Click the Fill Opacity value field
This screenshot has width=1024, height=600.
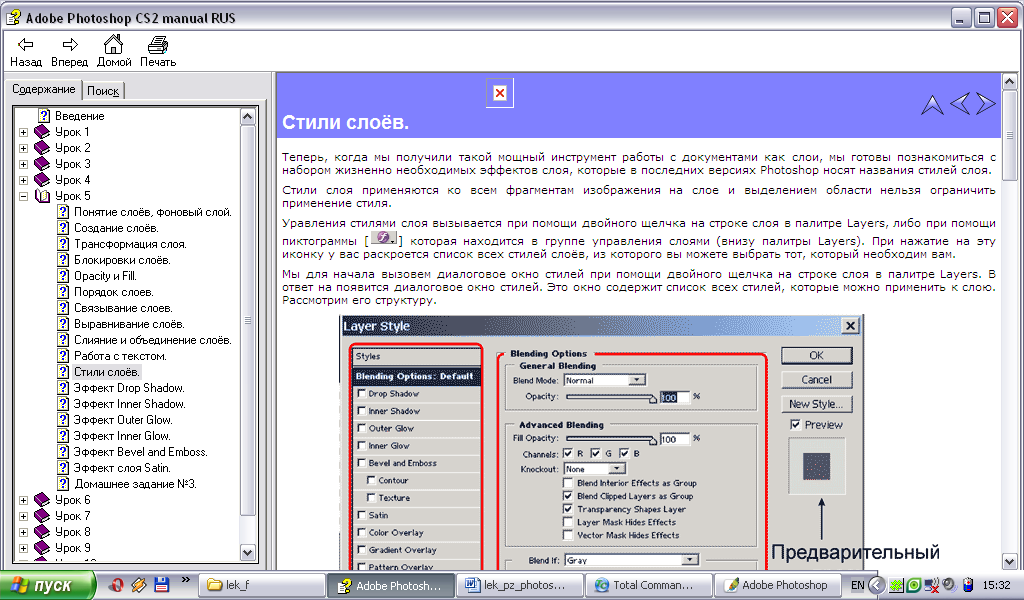(x=675, y=439)
